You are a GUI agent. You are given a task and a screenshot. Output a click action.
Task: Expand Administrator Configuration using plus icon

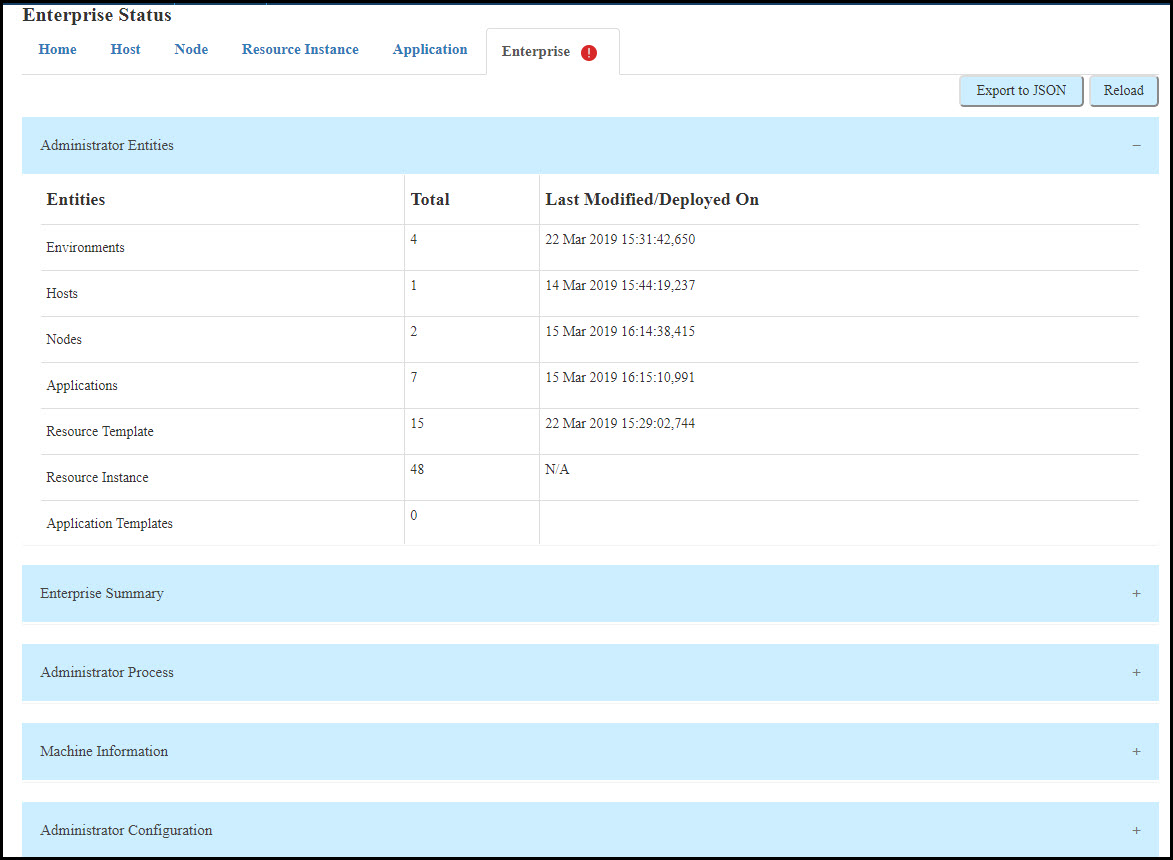1136,831
